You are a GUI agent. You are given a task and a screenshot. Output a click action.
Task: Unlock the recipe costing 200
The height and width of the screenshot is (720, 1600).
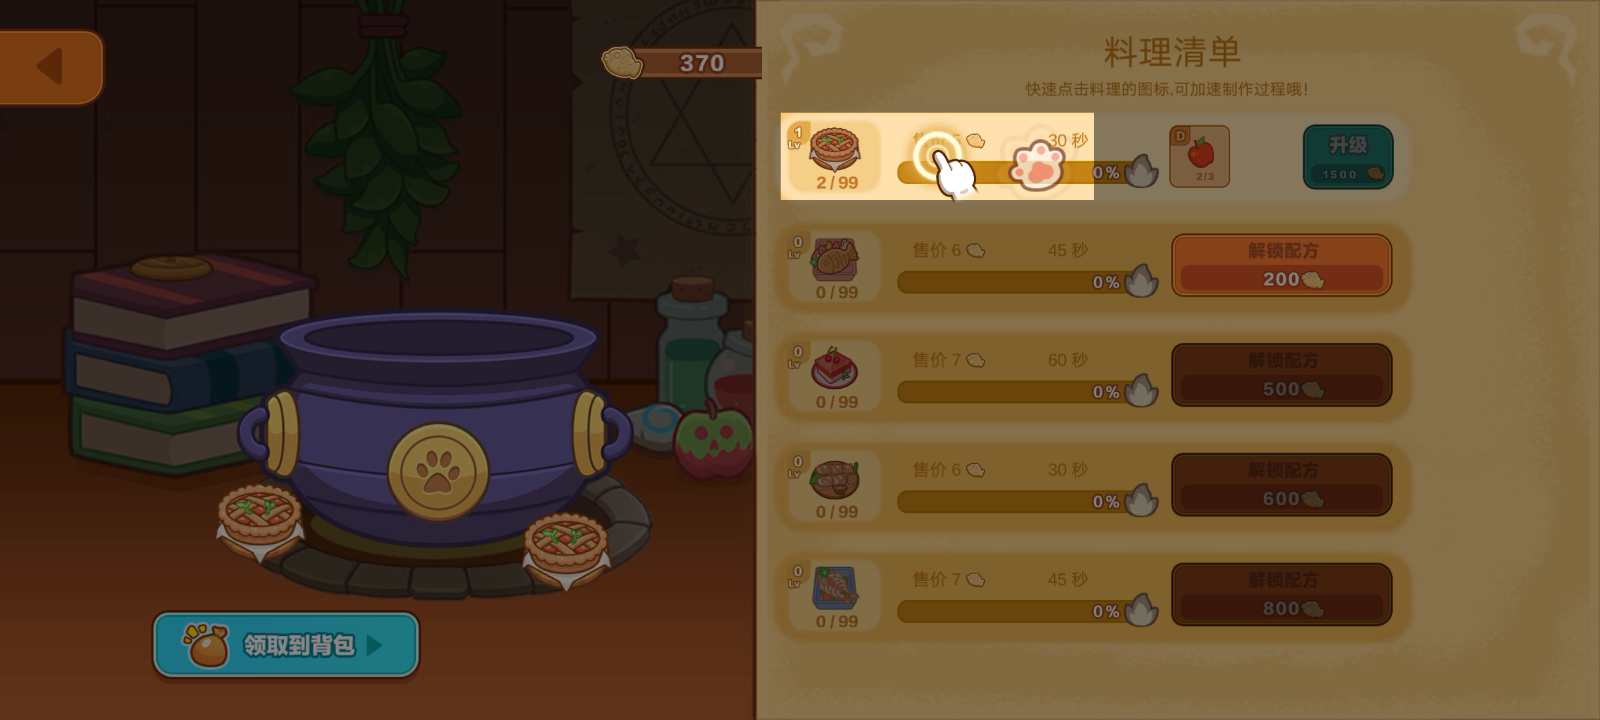1282,266
